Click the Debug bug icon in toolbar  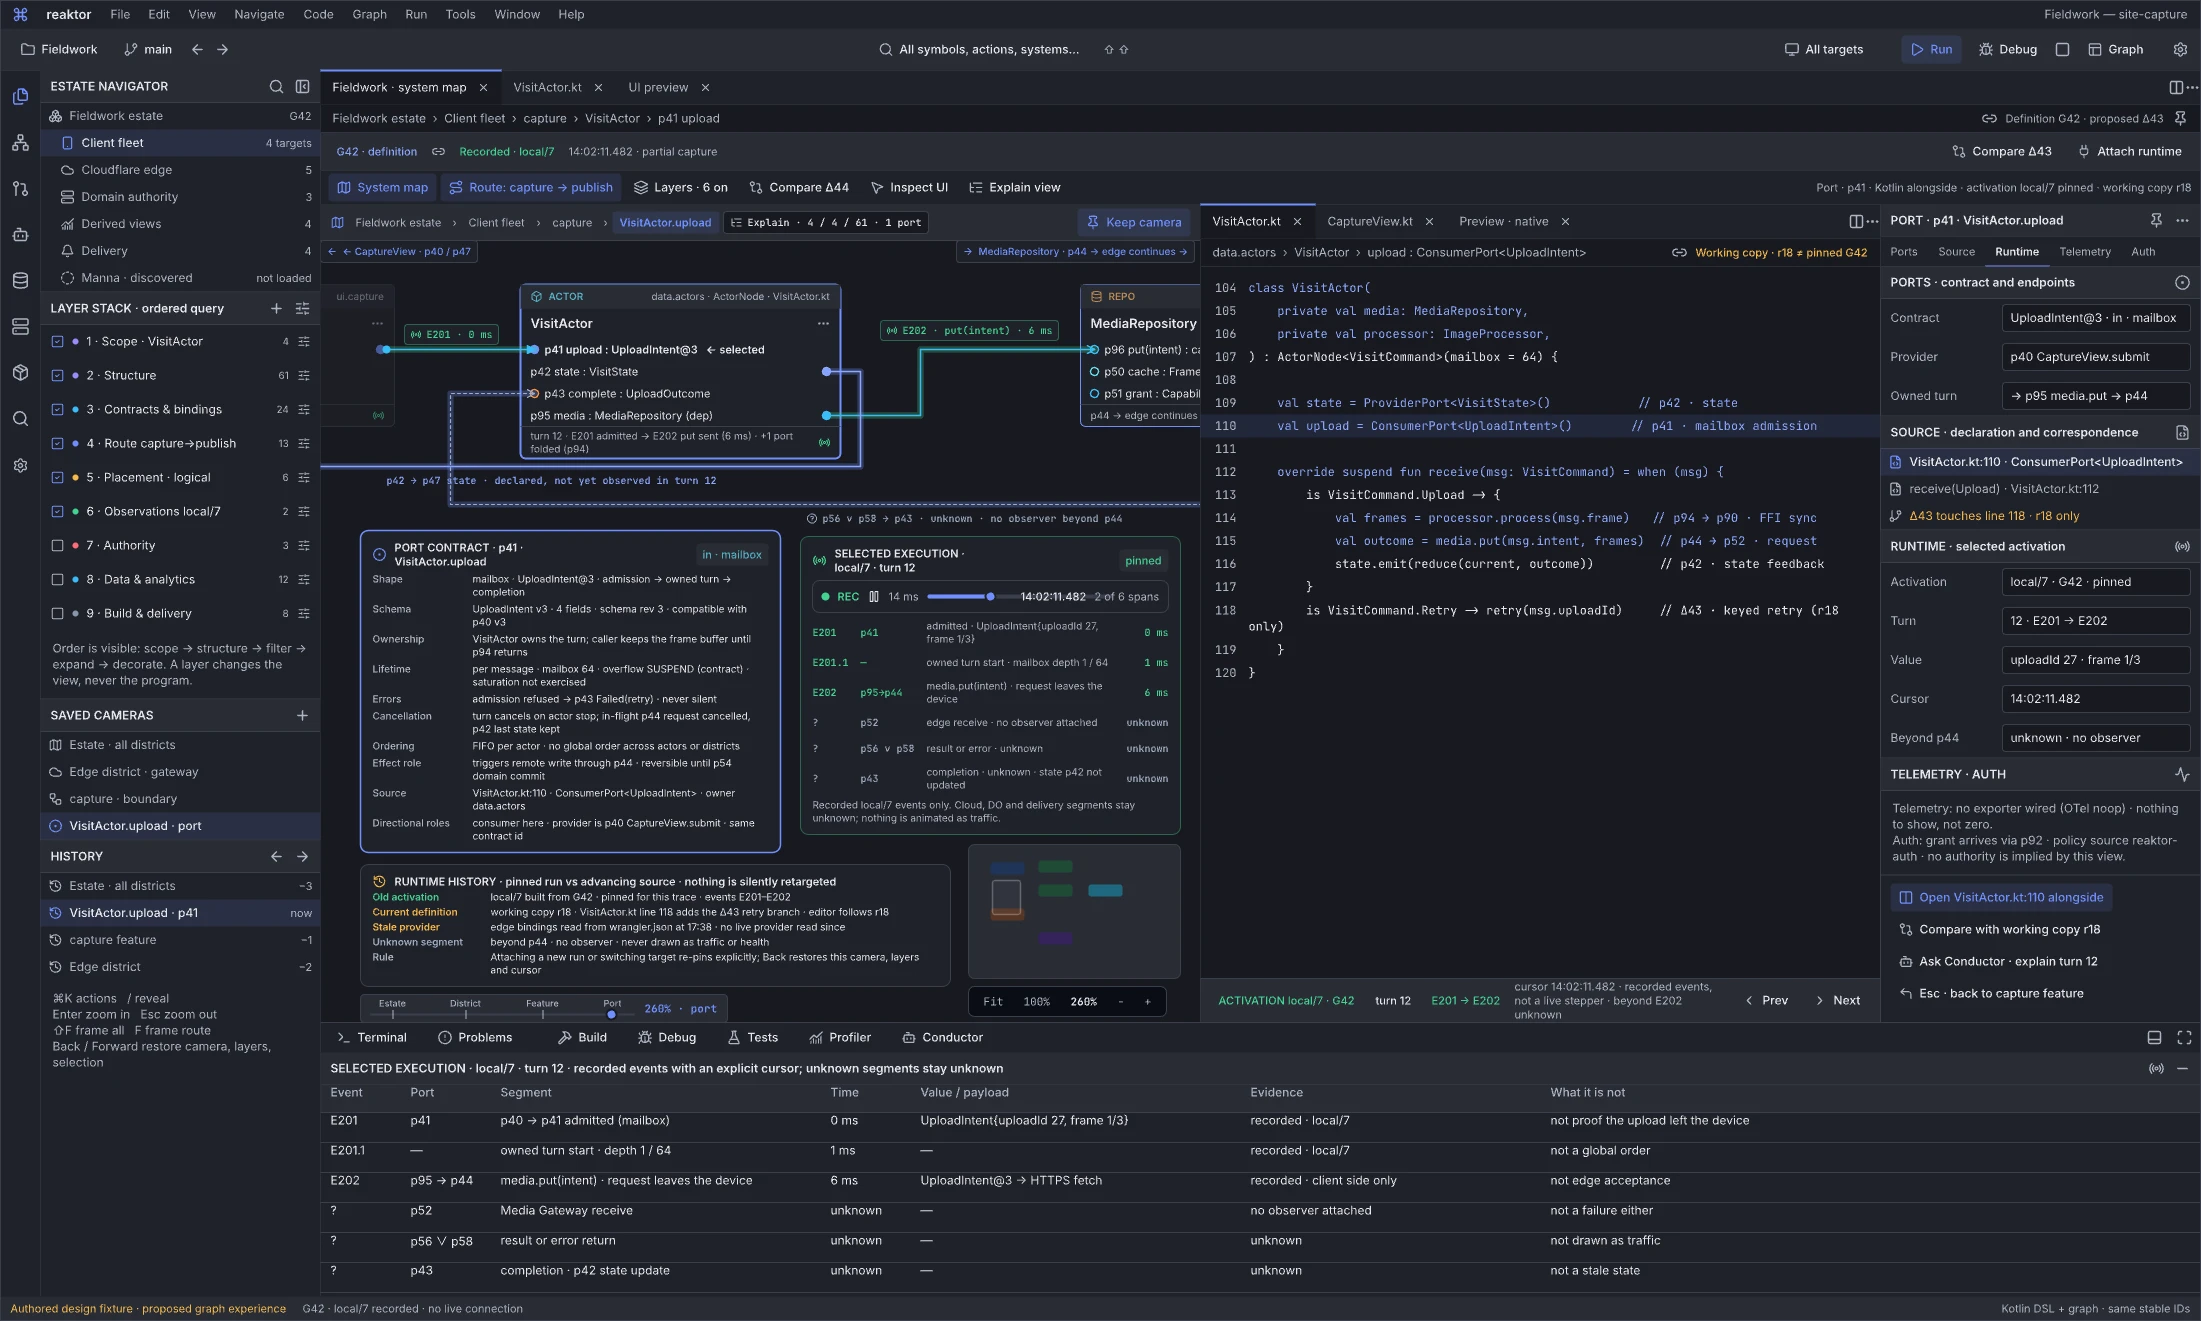[1986, 50]
